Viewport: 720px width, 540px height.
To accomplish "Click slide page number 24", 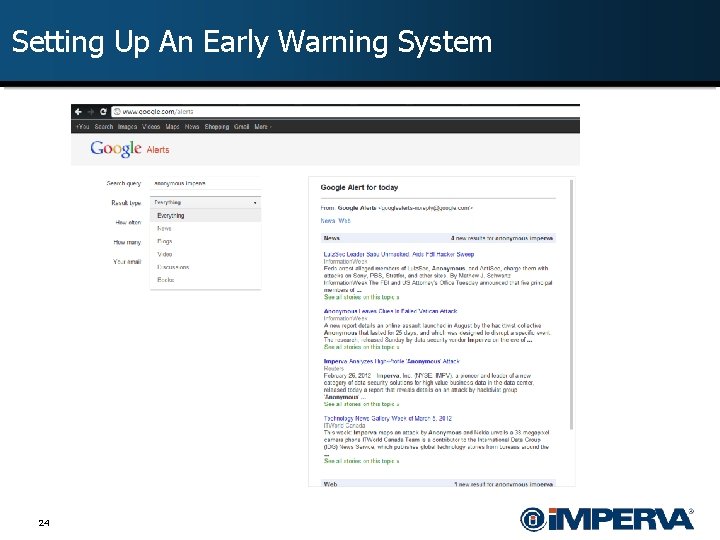I will (x=44, y=523).
